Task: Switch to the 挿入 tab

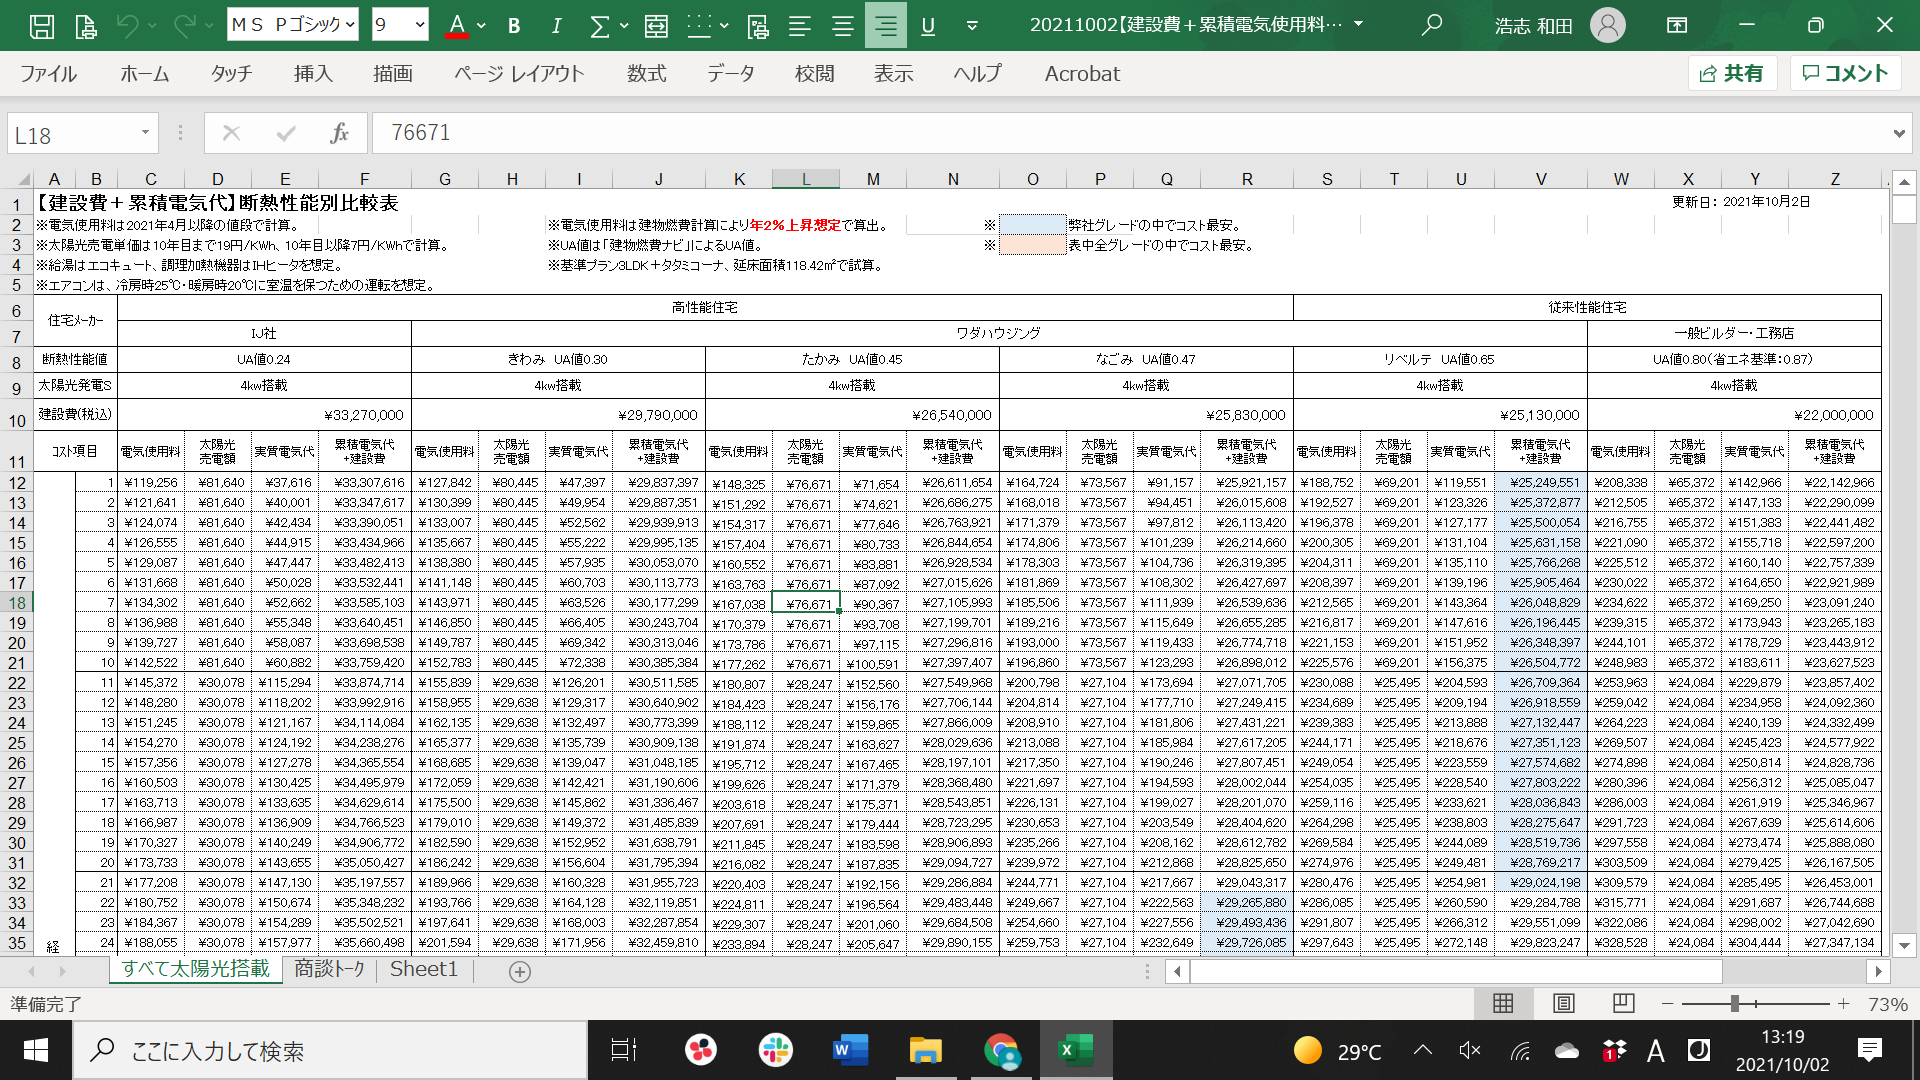Action: tap(313, 74)
